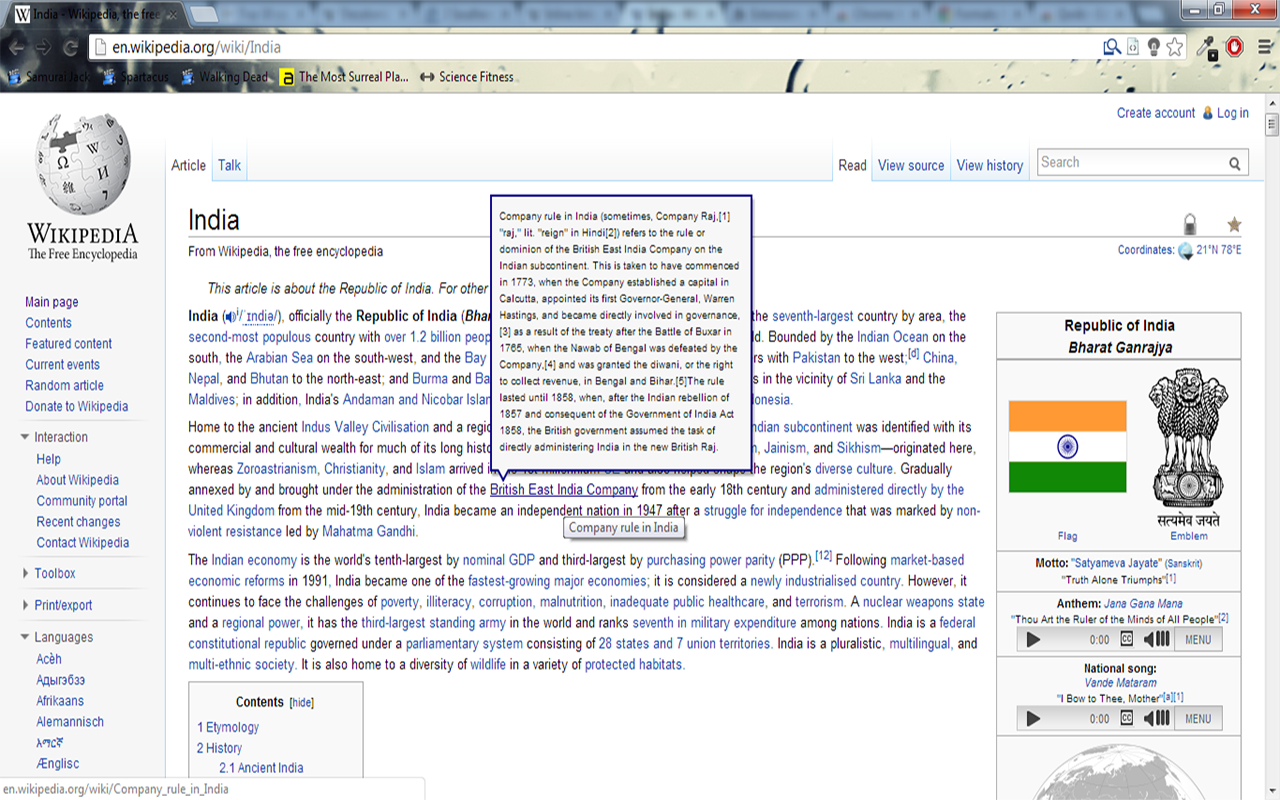Viewport: 1280px width, 800px height.
Task: Toggle closed captions on the anthem player
Action: tap(1127, 639)
